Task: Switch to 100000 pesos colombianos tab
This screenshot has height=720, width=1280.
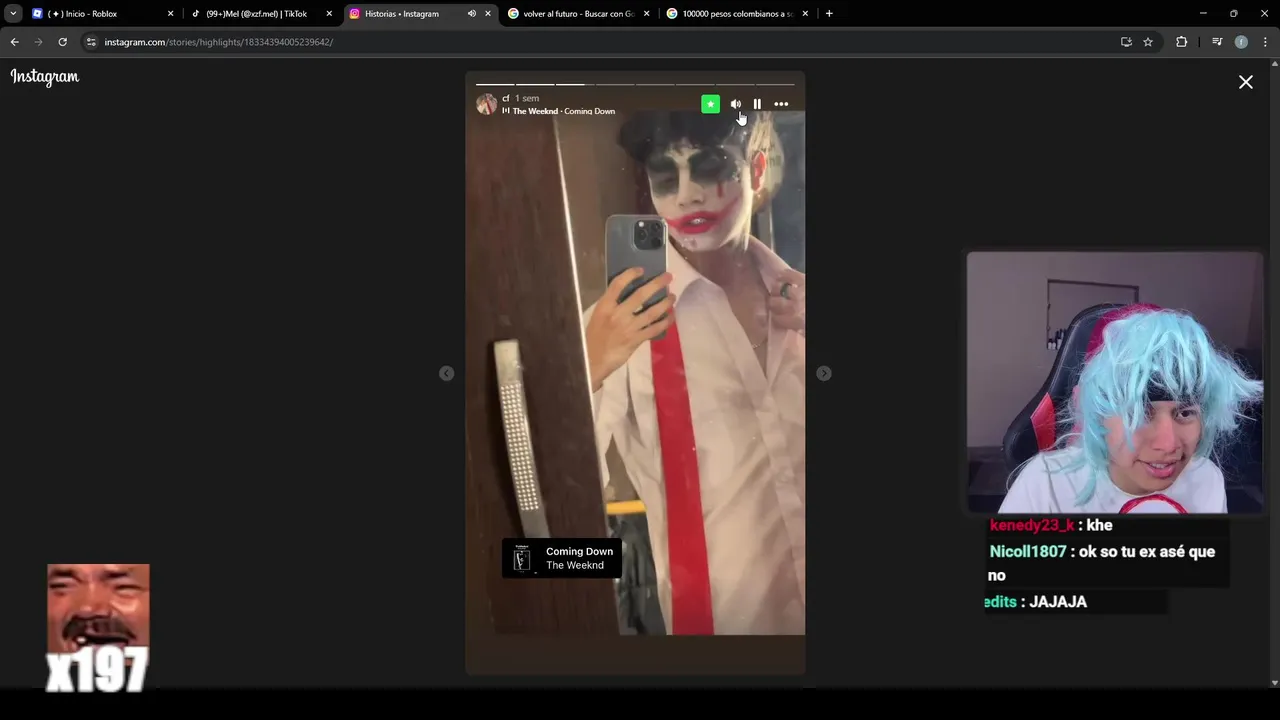Action: 737,14
